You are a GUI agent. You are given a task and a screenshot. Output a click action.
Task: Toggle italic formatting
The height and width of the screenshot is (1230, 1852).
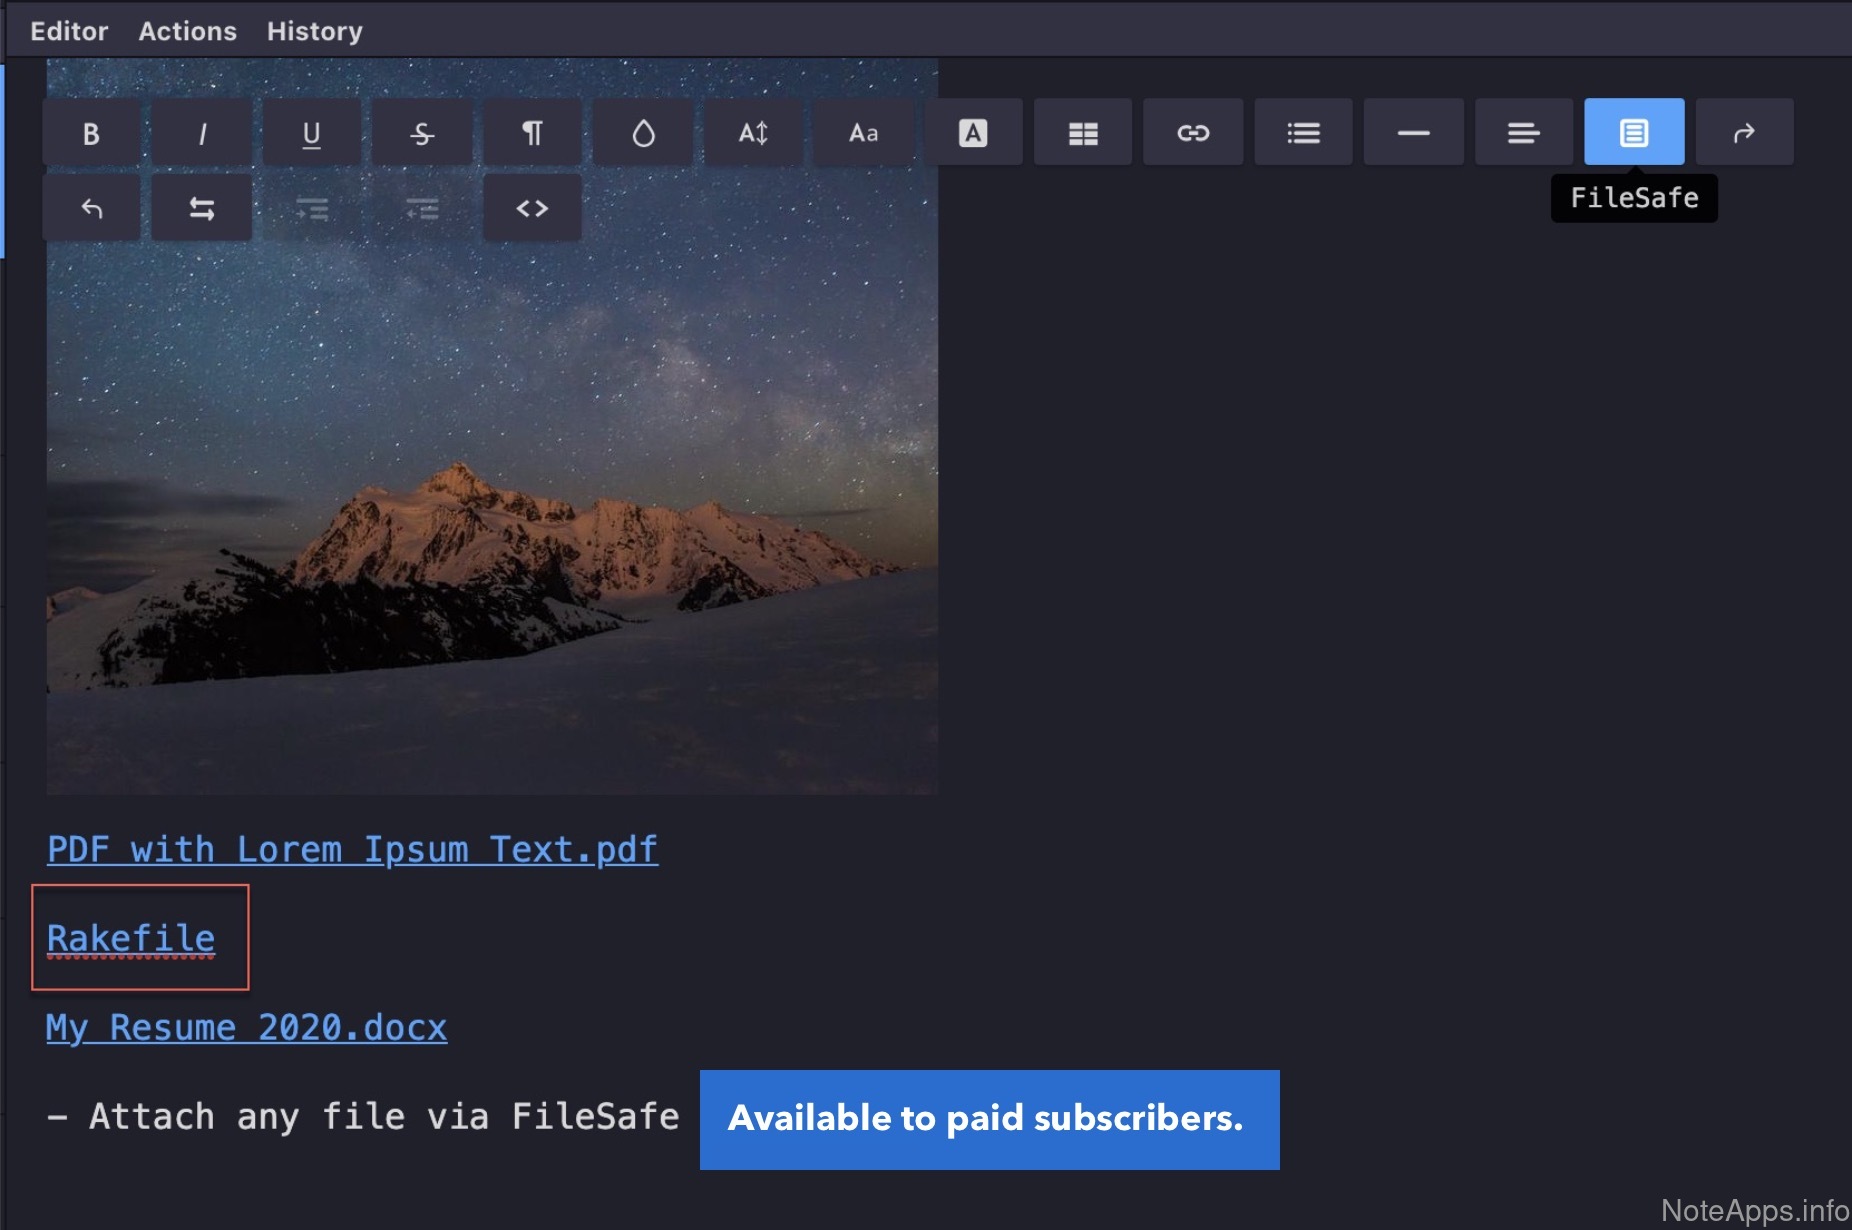(202, 133)
